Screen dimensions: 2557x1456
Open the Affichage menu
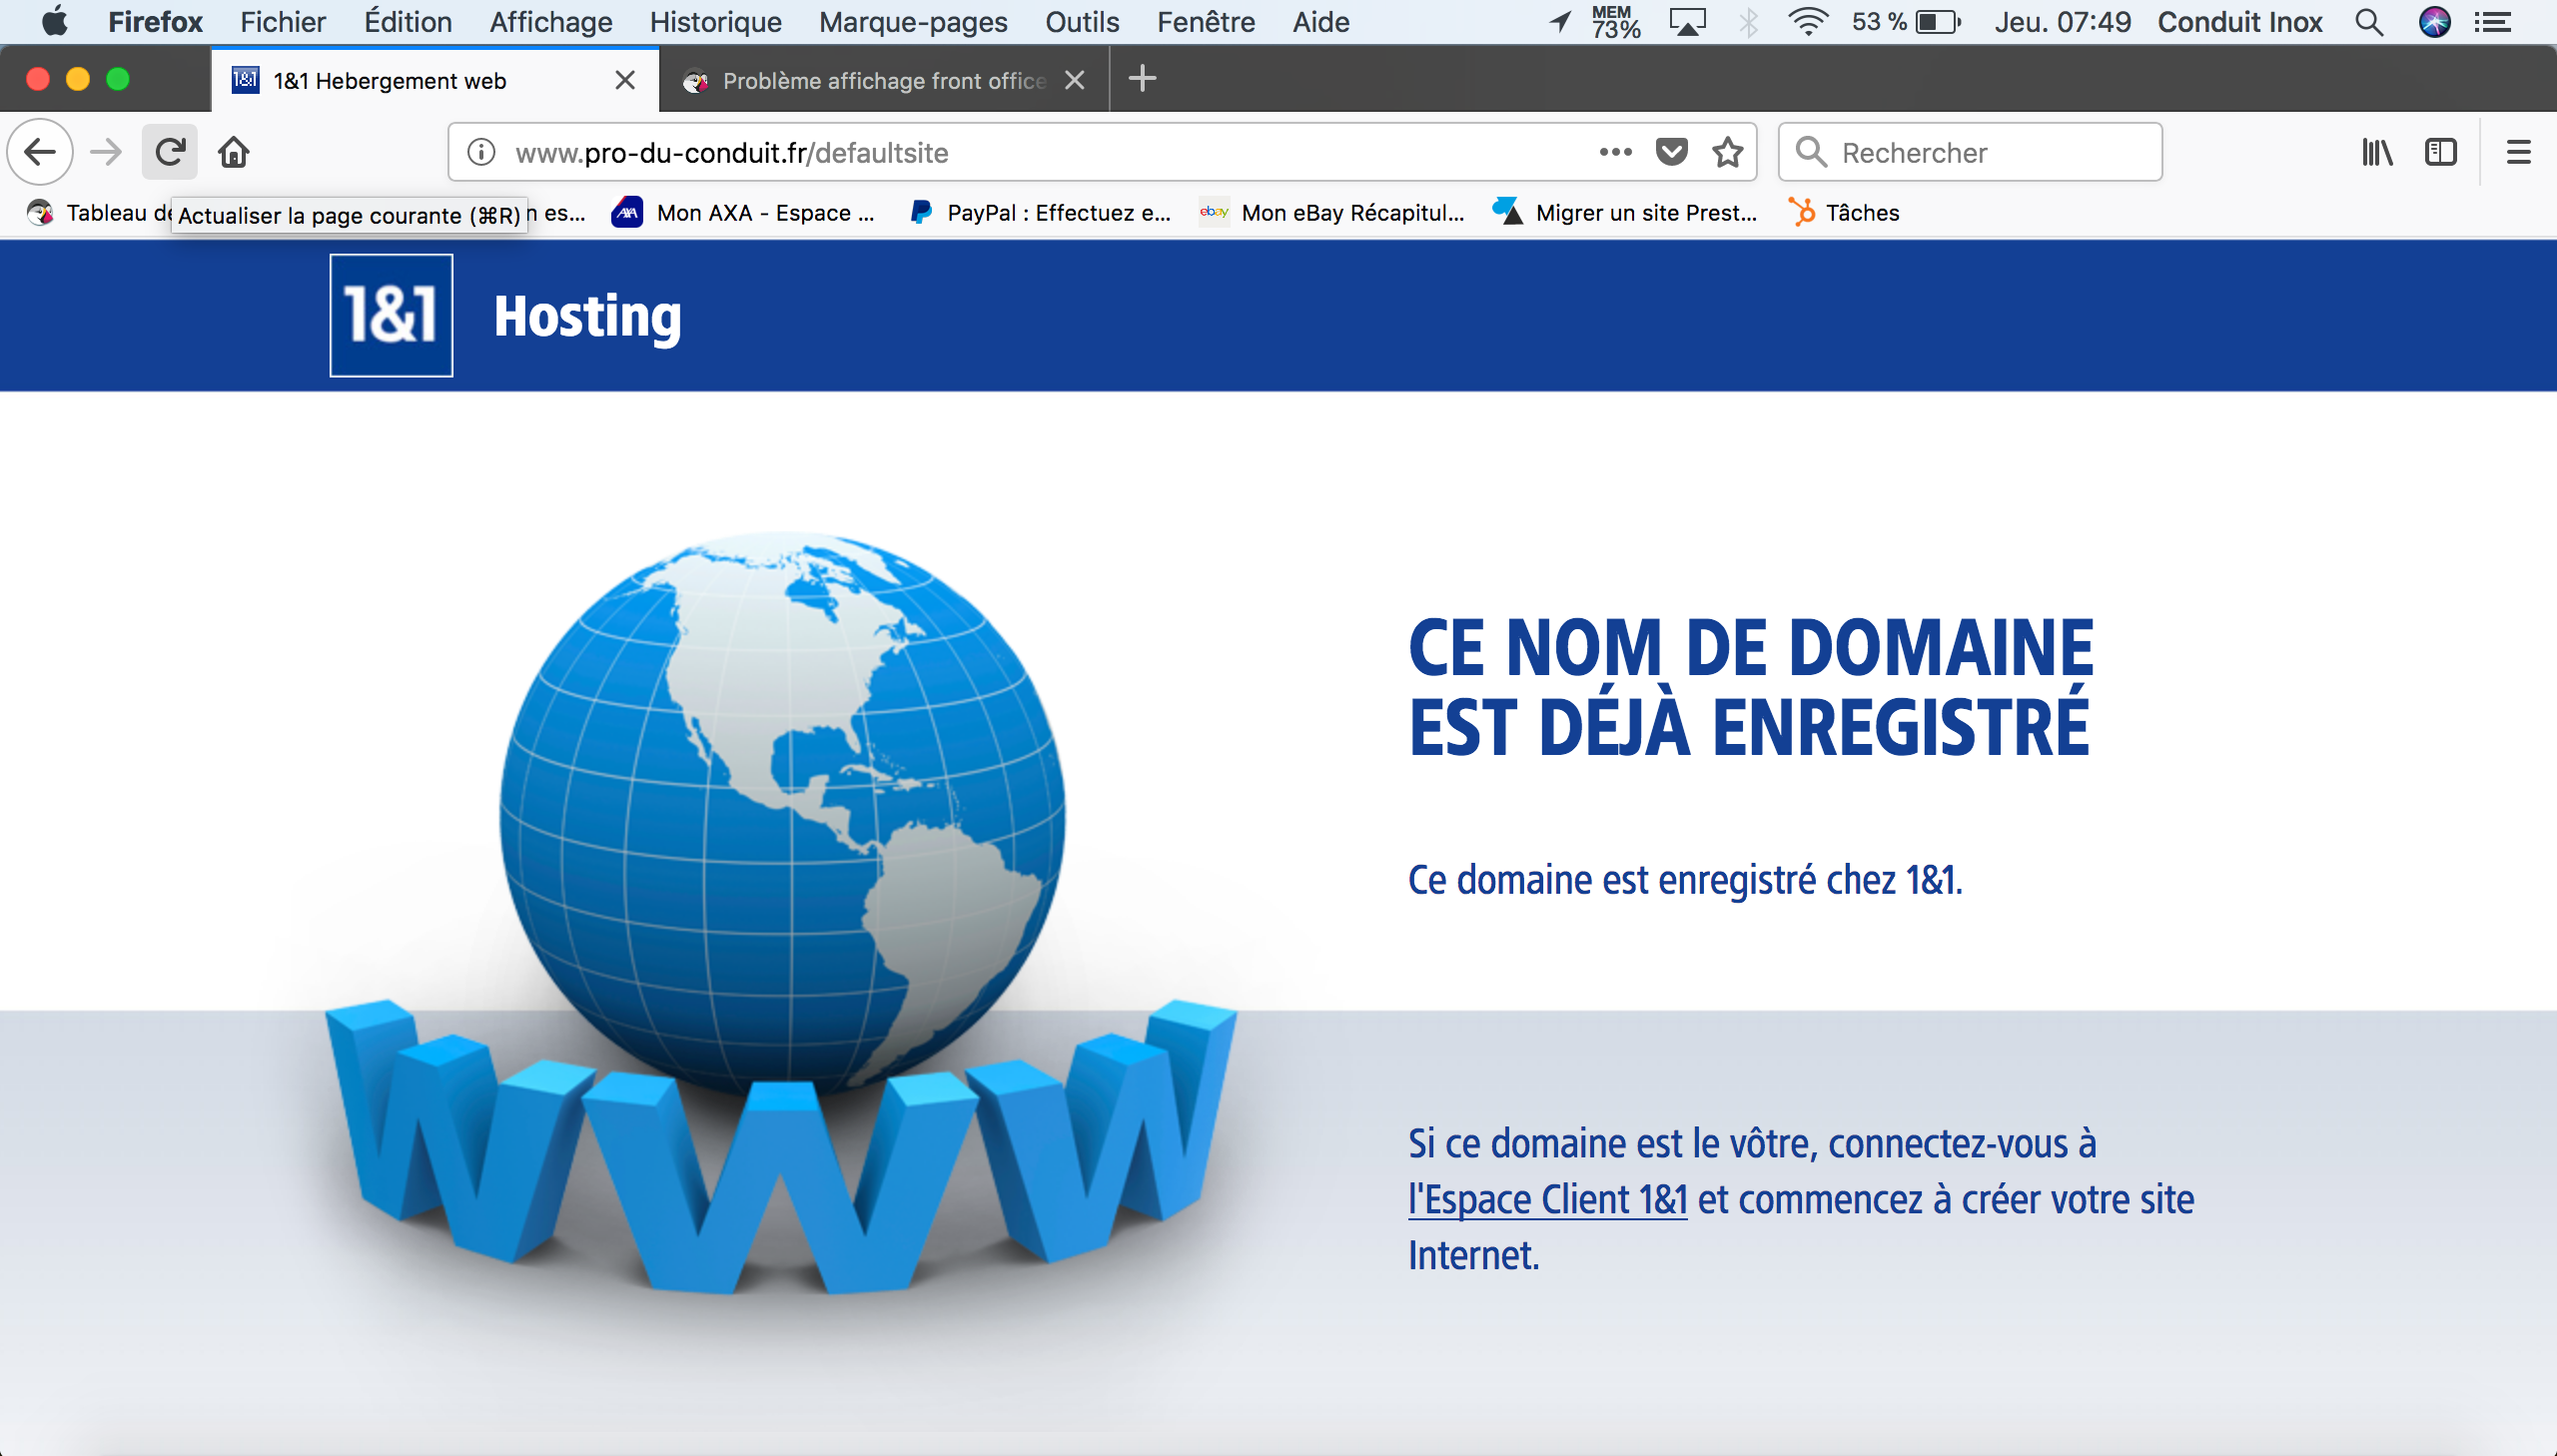click(x=550, y=21)
